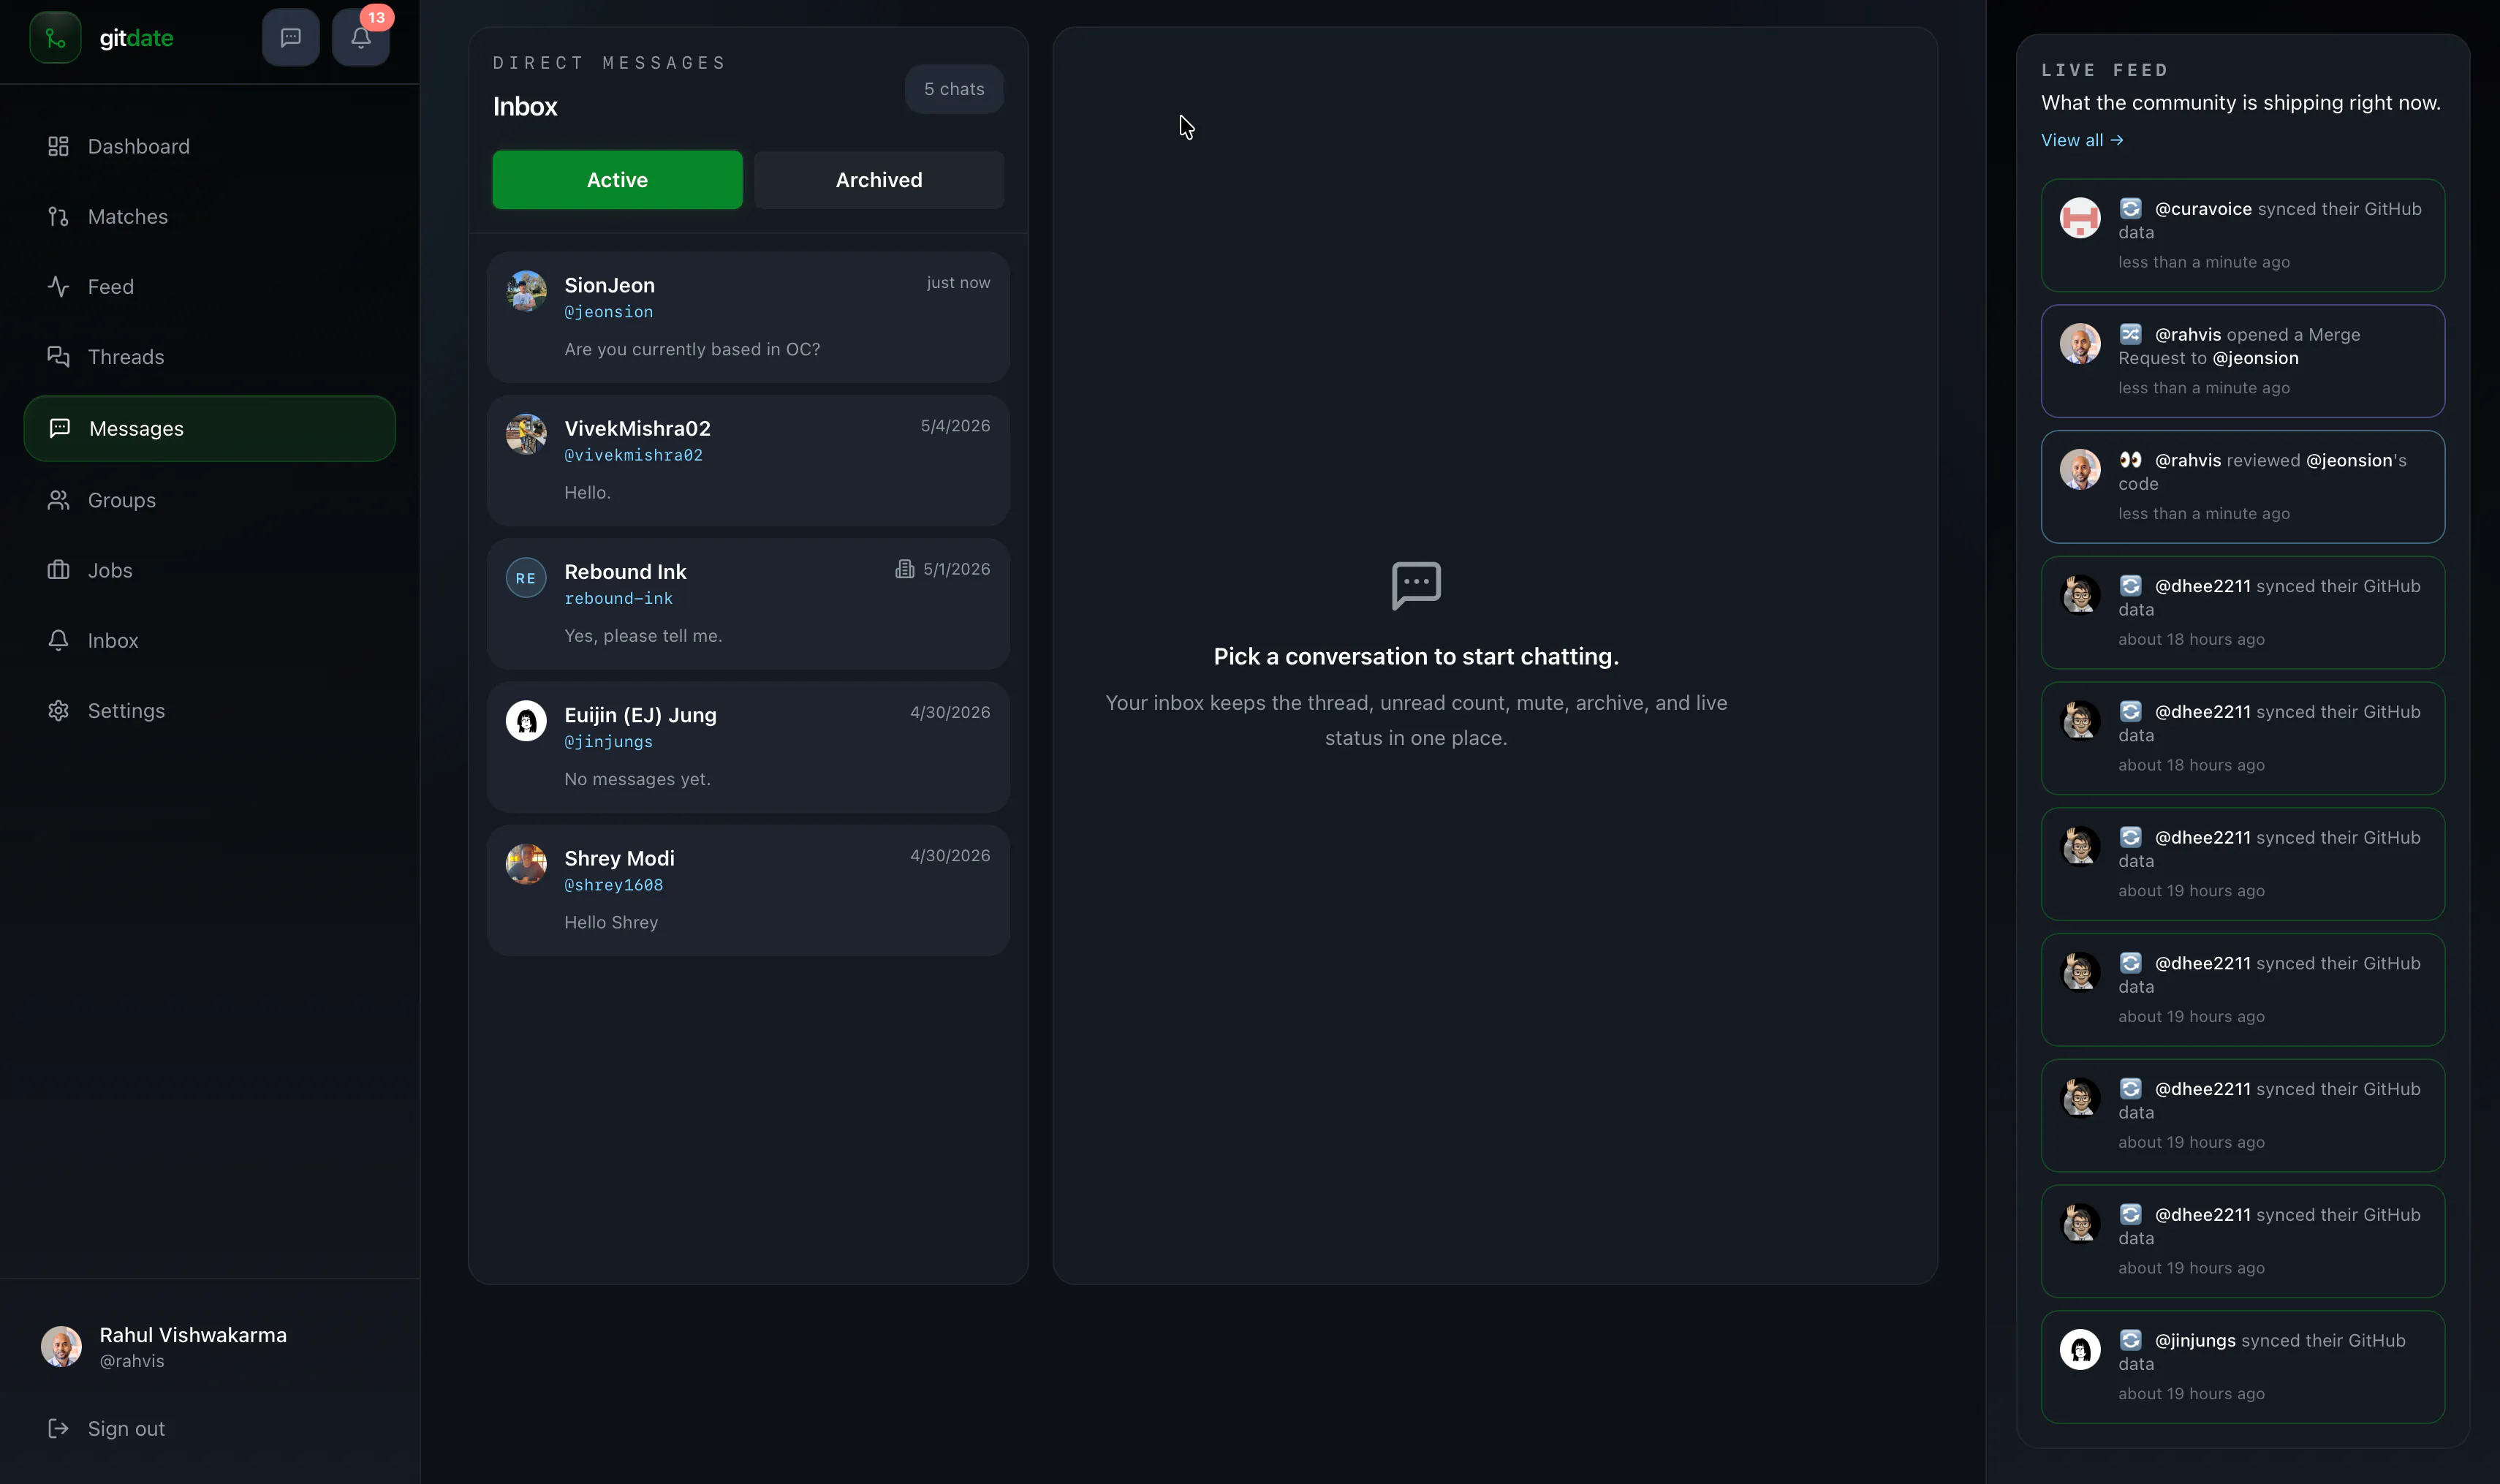
Task: Open Matches page
Action: tap(210, 216)
